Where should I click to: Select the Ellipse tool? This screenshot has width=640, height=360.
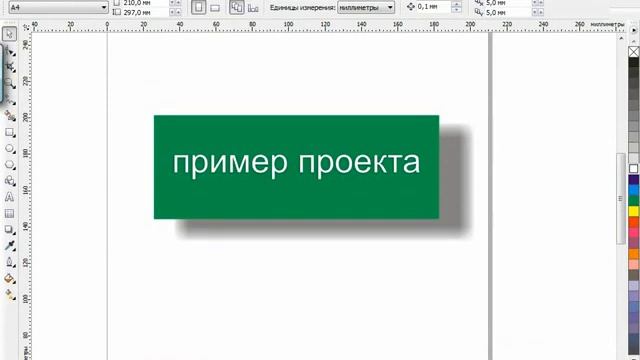pyautogui.click(x=9, y=149)
